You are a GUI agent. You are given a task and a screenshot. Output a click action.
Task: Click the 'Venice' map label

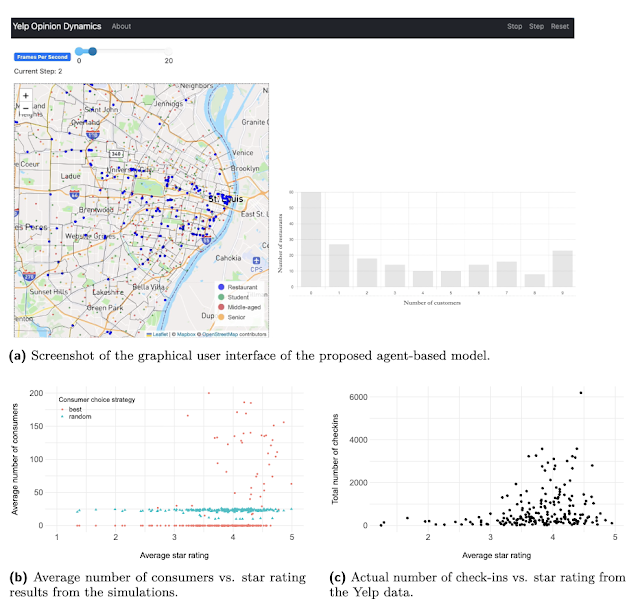[x=242, y=153]
